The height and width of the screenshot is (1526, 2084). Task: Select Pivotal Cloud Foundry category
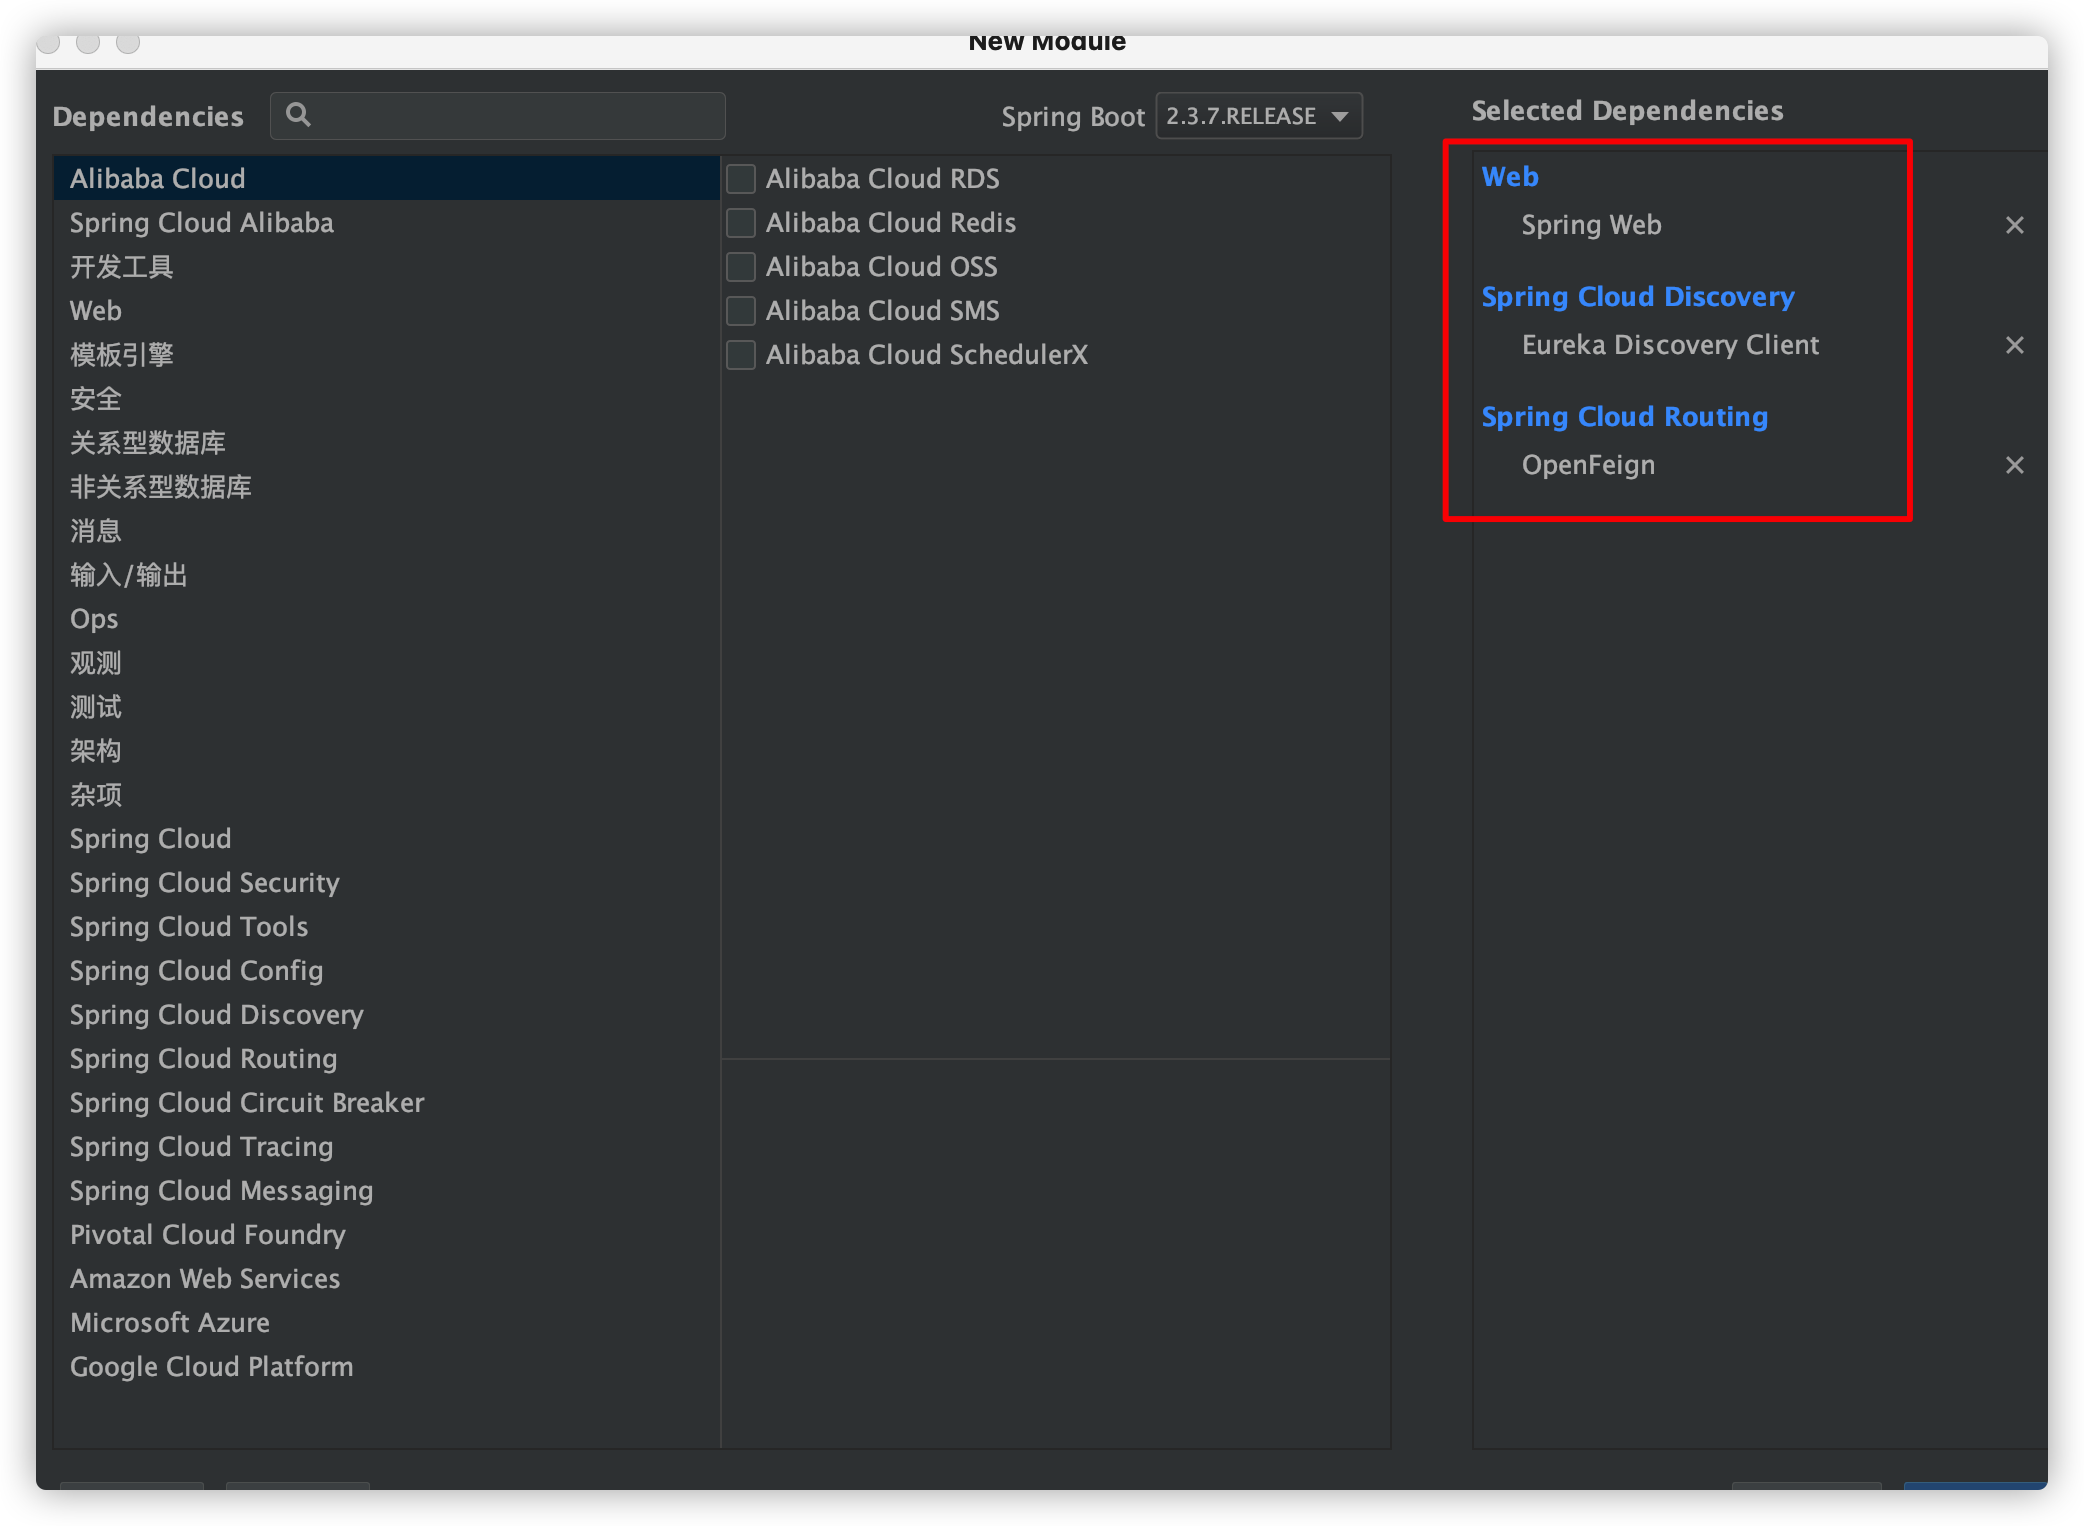(x=386, y=1235)
